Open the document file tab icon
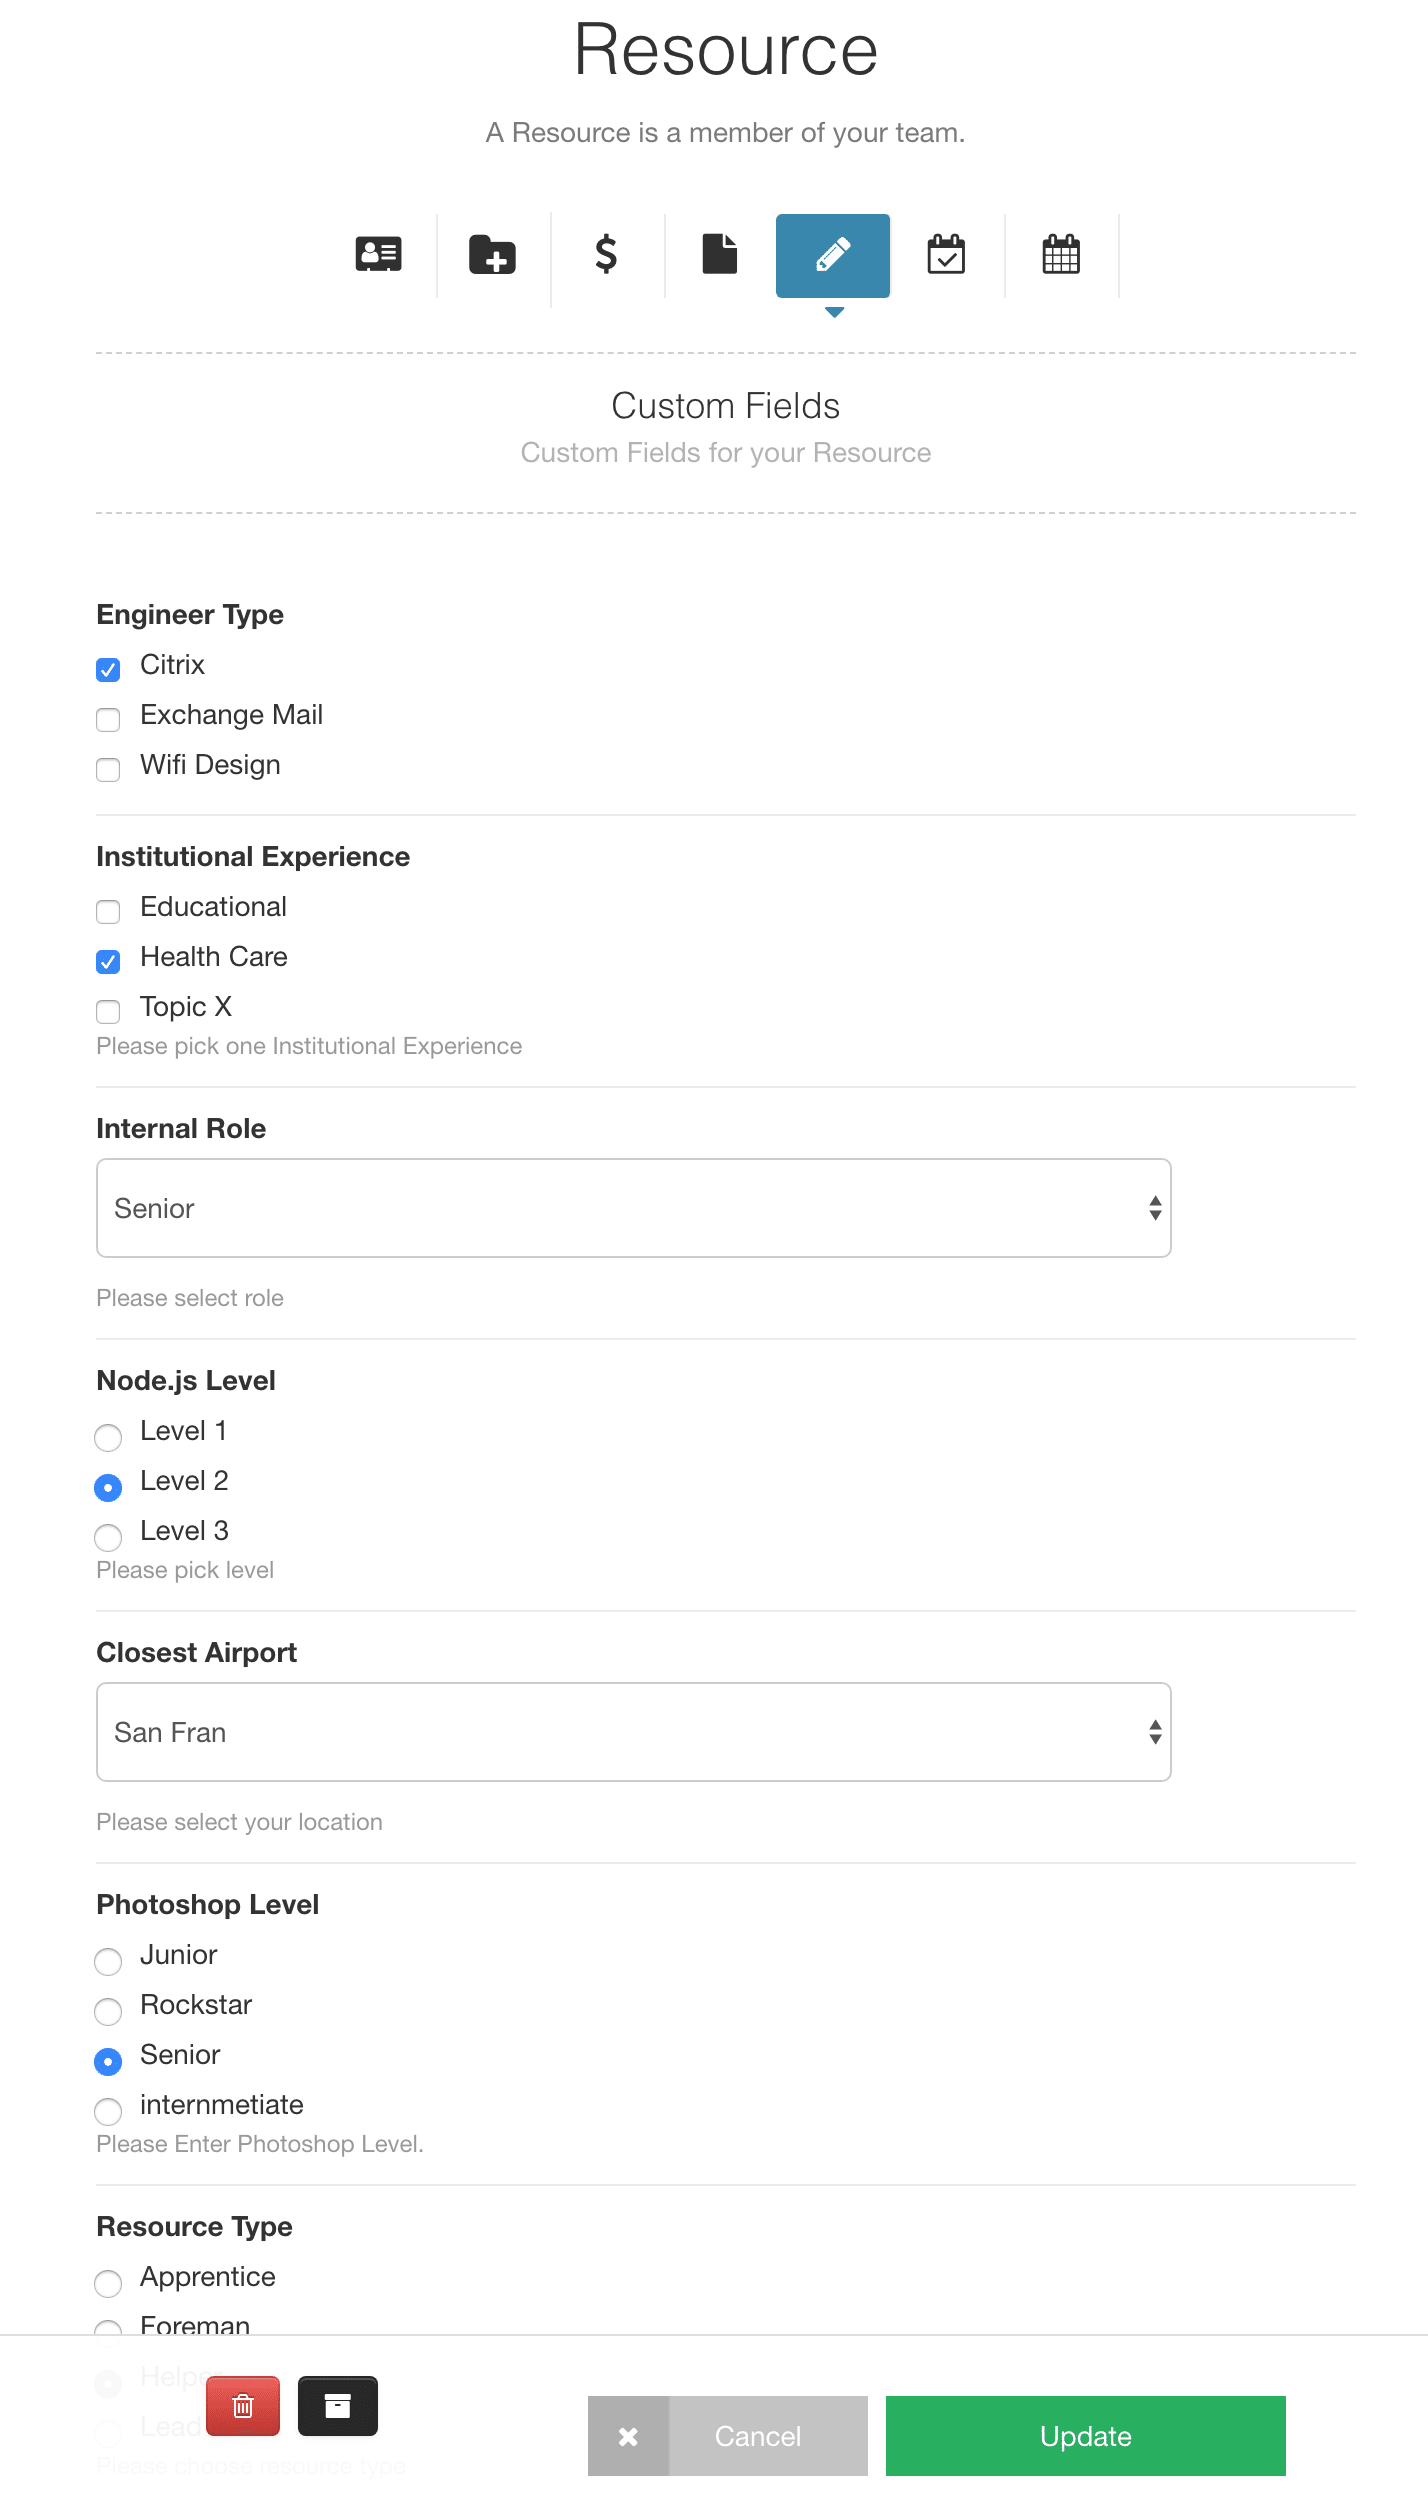This screenshot has width=1428, height=2510. [720, 255]
